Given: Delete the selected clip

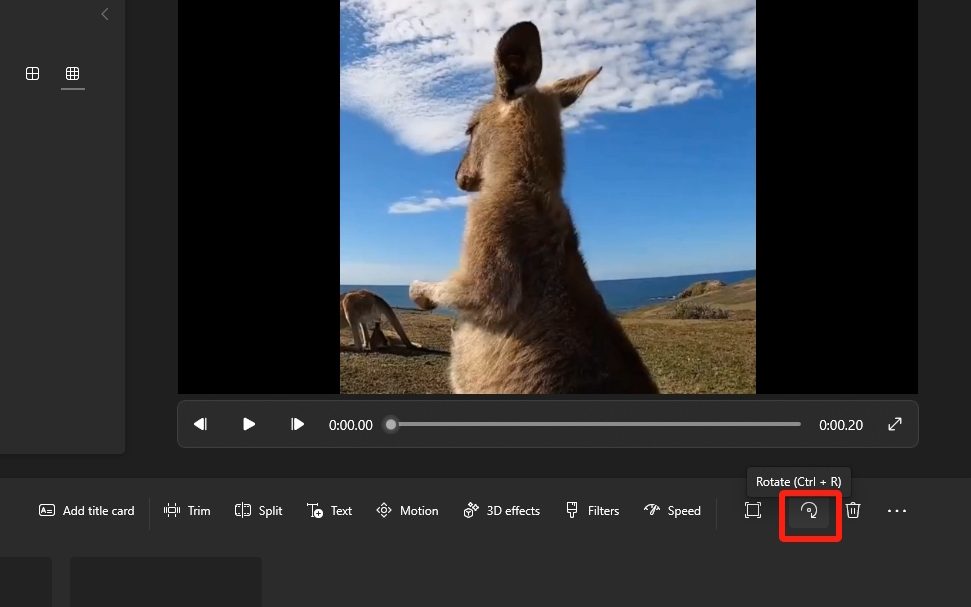Looking at the screenshot, I should (x=852, y=510).
